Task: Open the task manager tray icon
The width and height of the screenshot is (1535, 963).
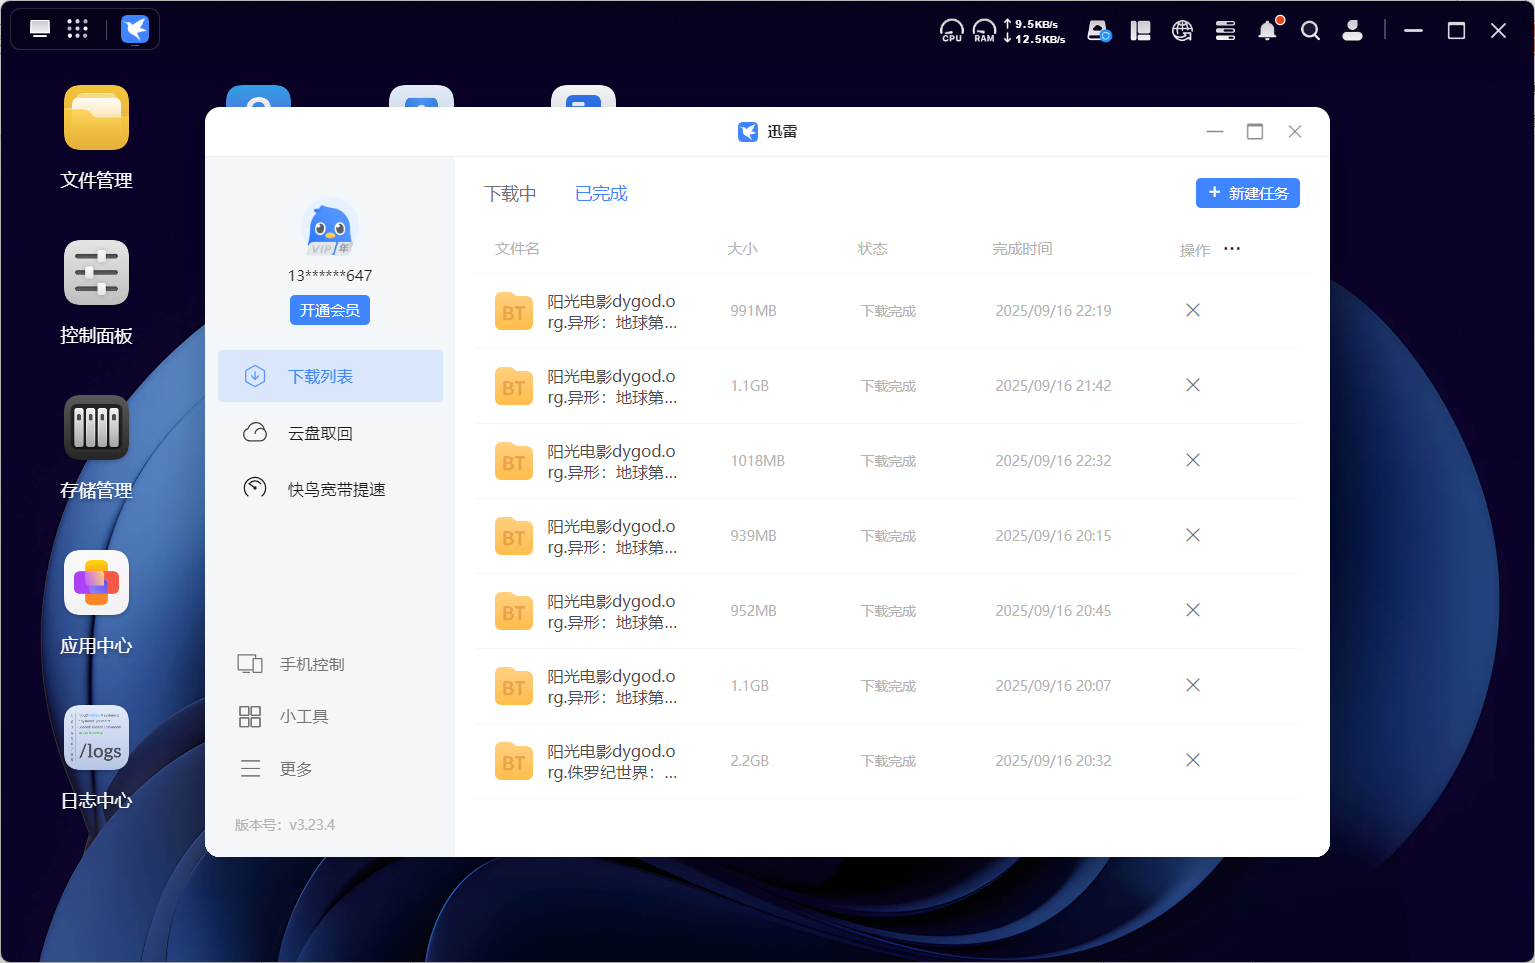Action: (1225, 31)
